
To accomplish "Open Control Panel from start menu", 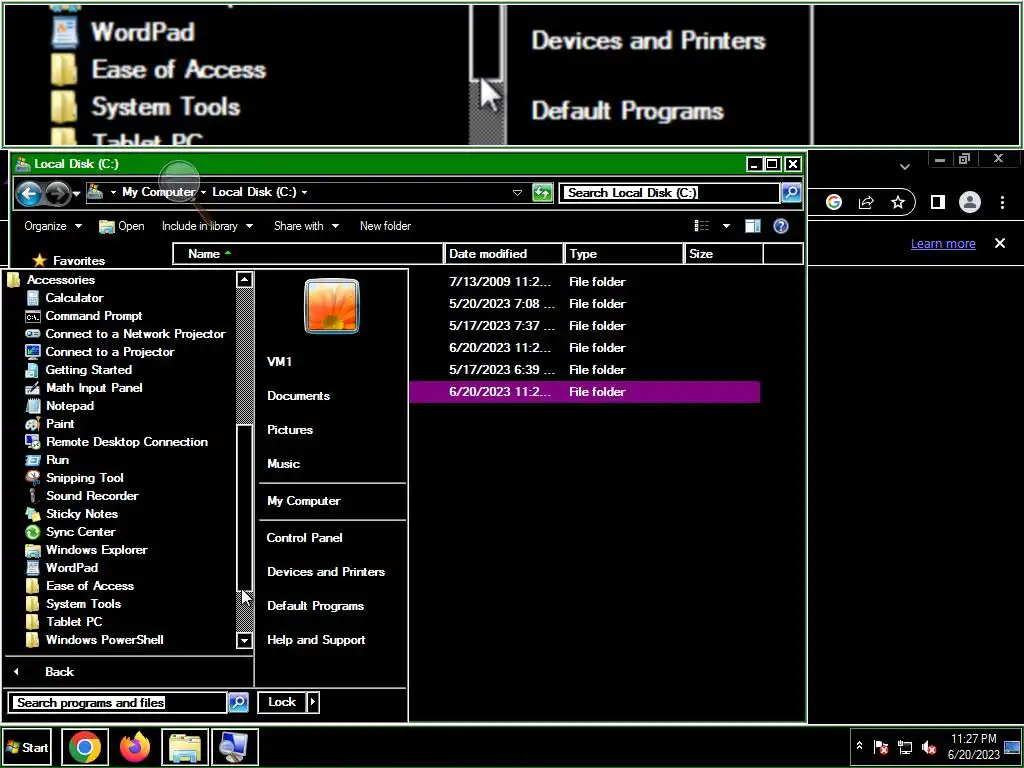I will (x=304, y=537).
